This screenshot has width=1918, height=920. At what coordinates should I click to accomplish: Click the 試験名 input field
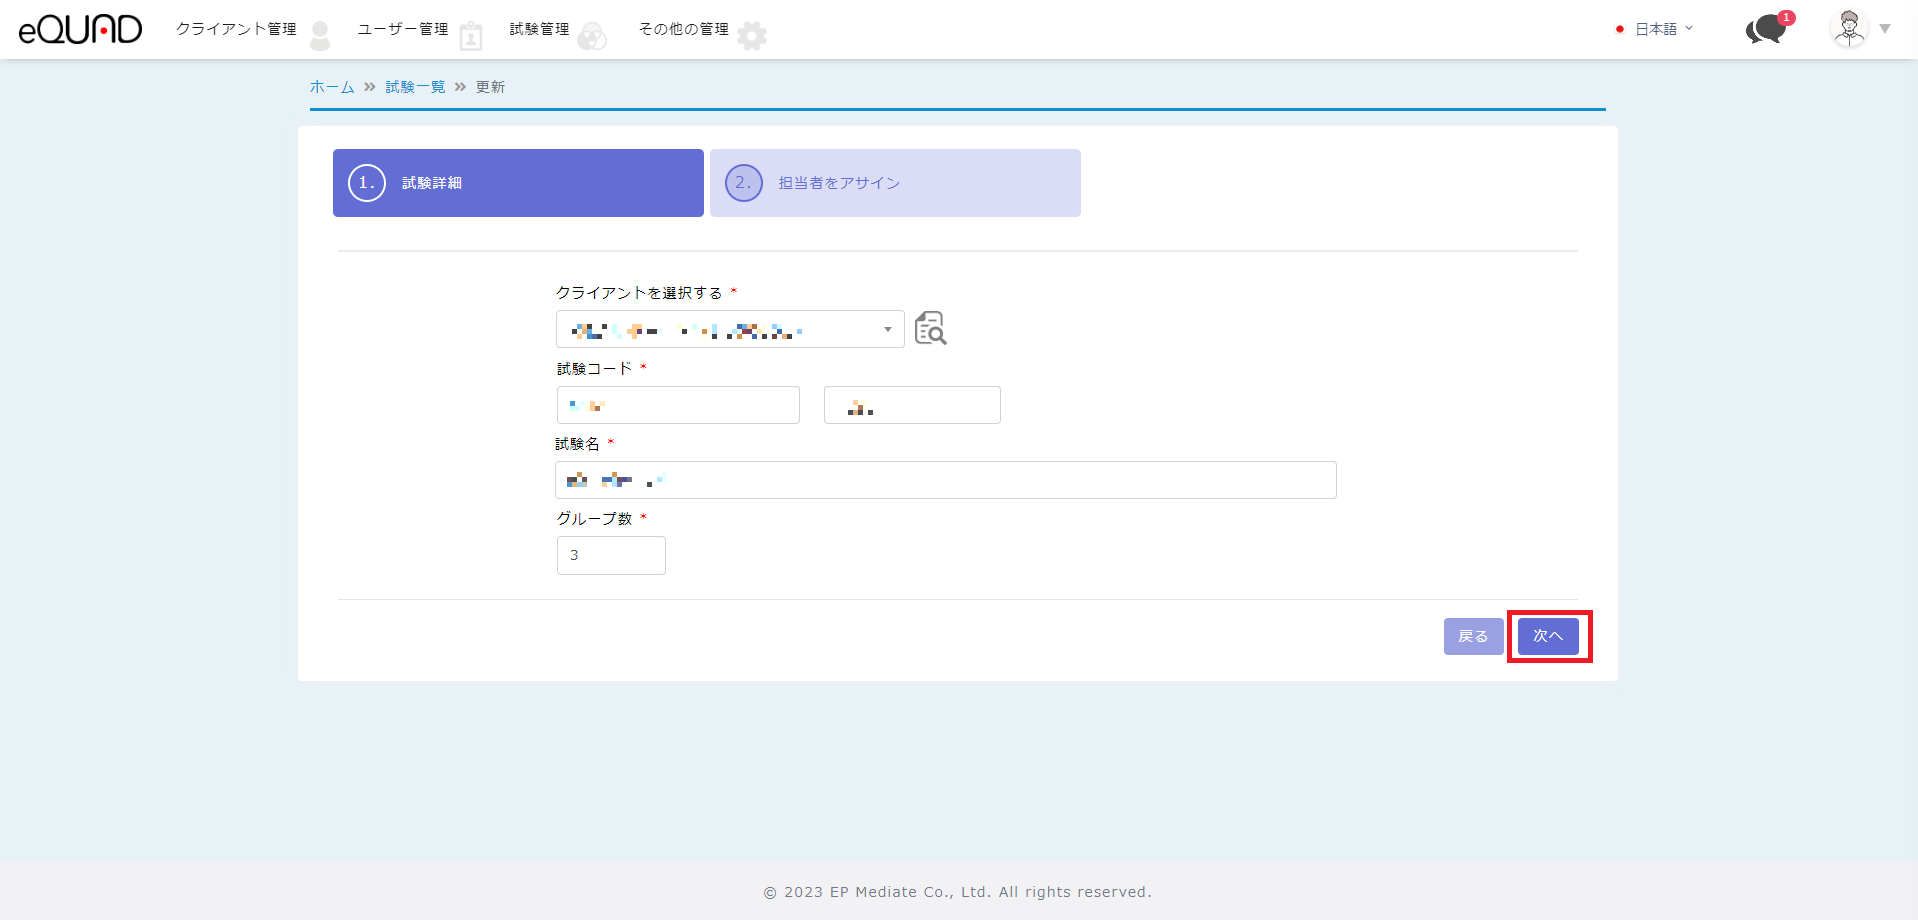(x=945, y=480)
